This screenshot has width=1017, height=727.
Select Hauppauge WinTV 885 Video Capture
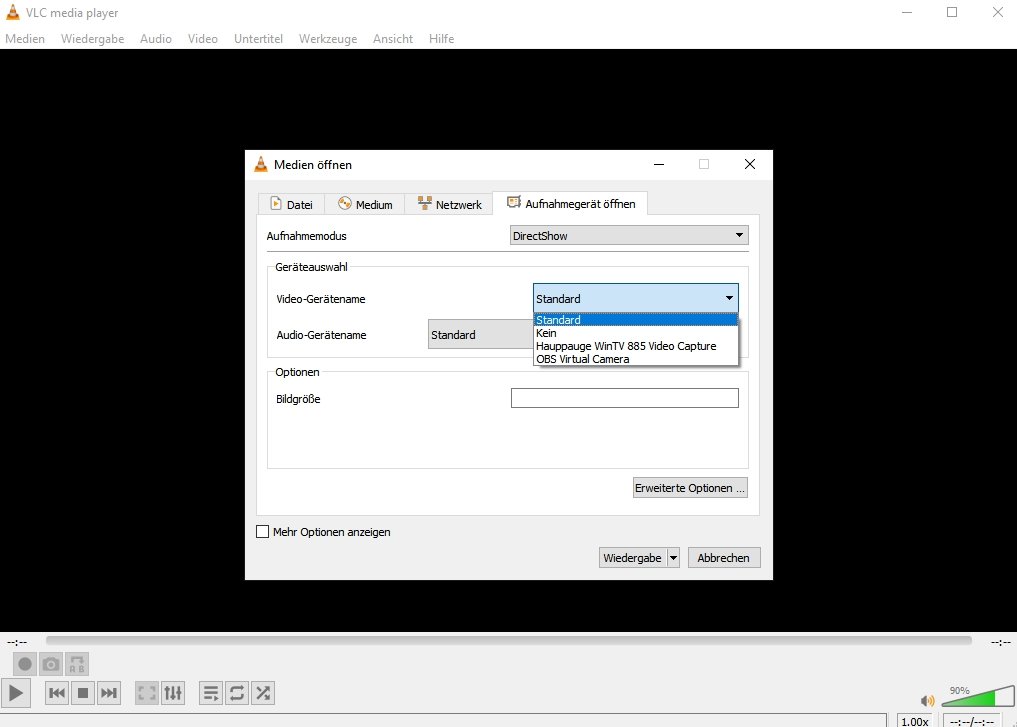click(636, 346)
